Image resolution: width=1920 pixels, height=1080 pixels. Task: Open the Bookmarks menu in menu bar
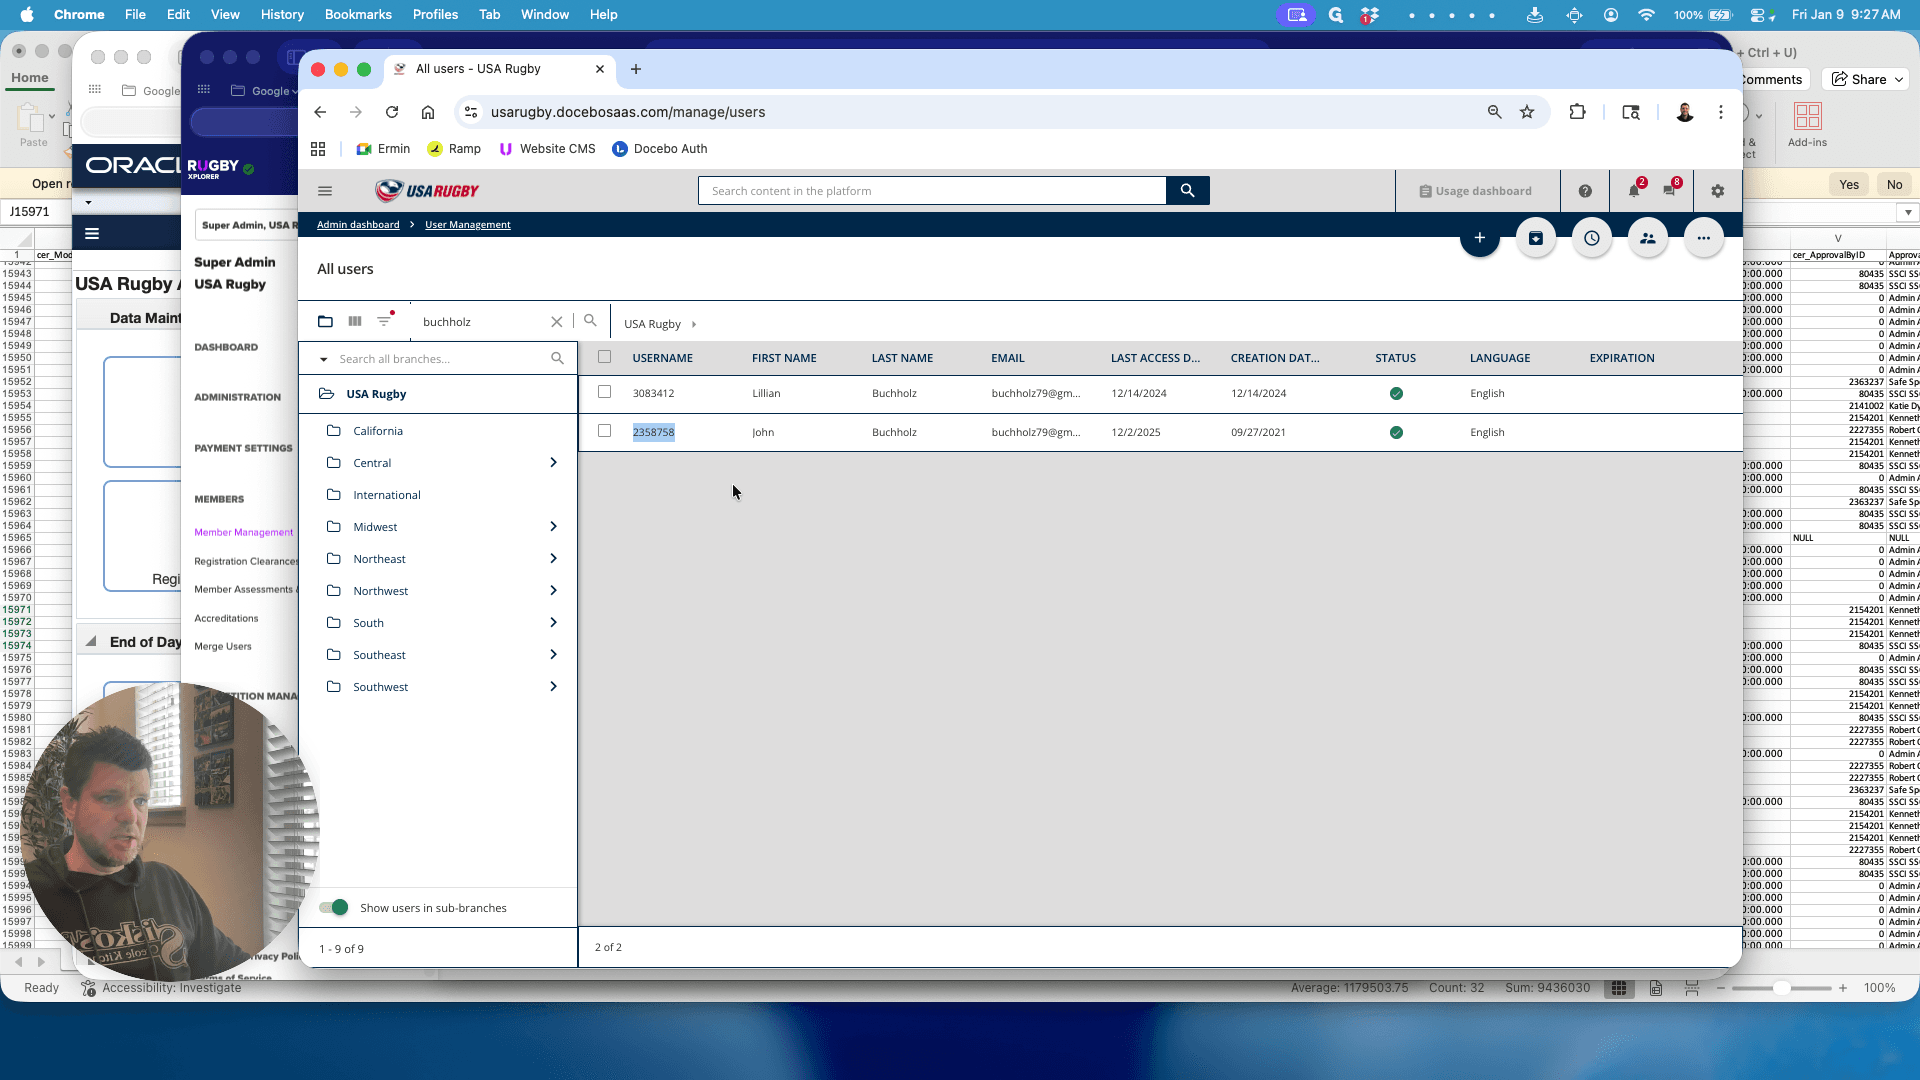(x=358, y=14)
